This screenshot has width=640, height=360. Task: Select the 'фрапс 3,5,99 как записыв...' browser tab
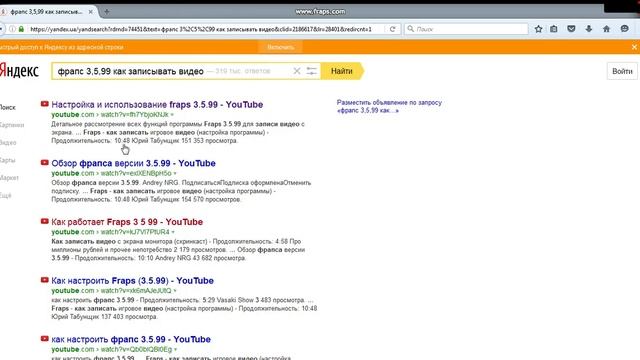(x=48, y=12)
